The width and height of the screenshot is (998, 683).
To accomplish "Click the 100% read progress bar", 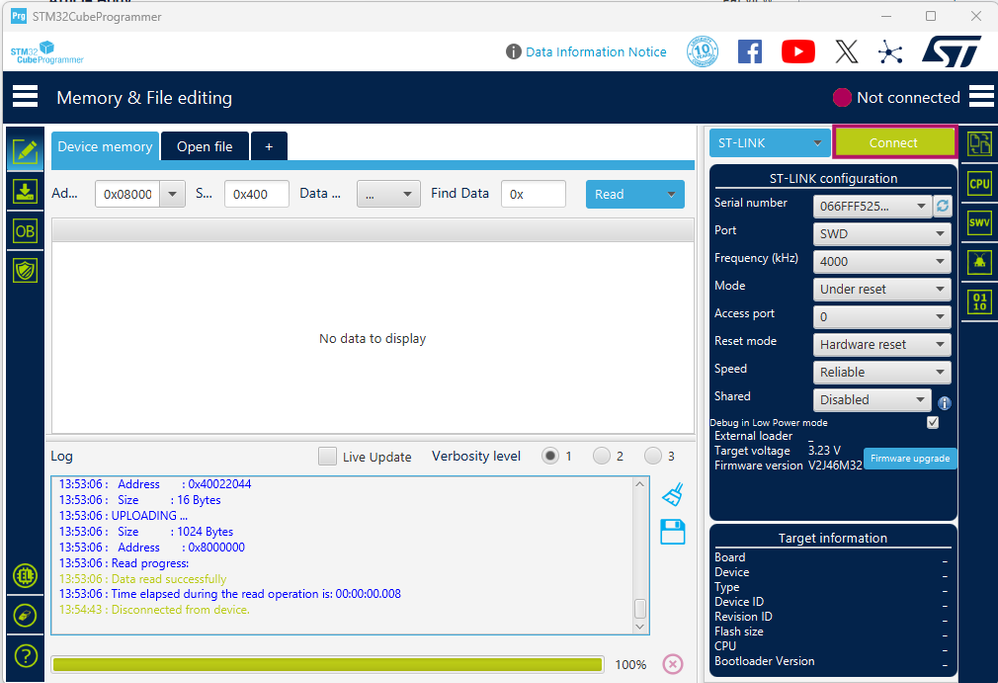I will (327, 665).
